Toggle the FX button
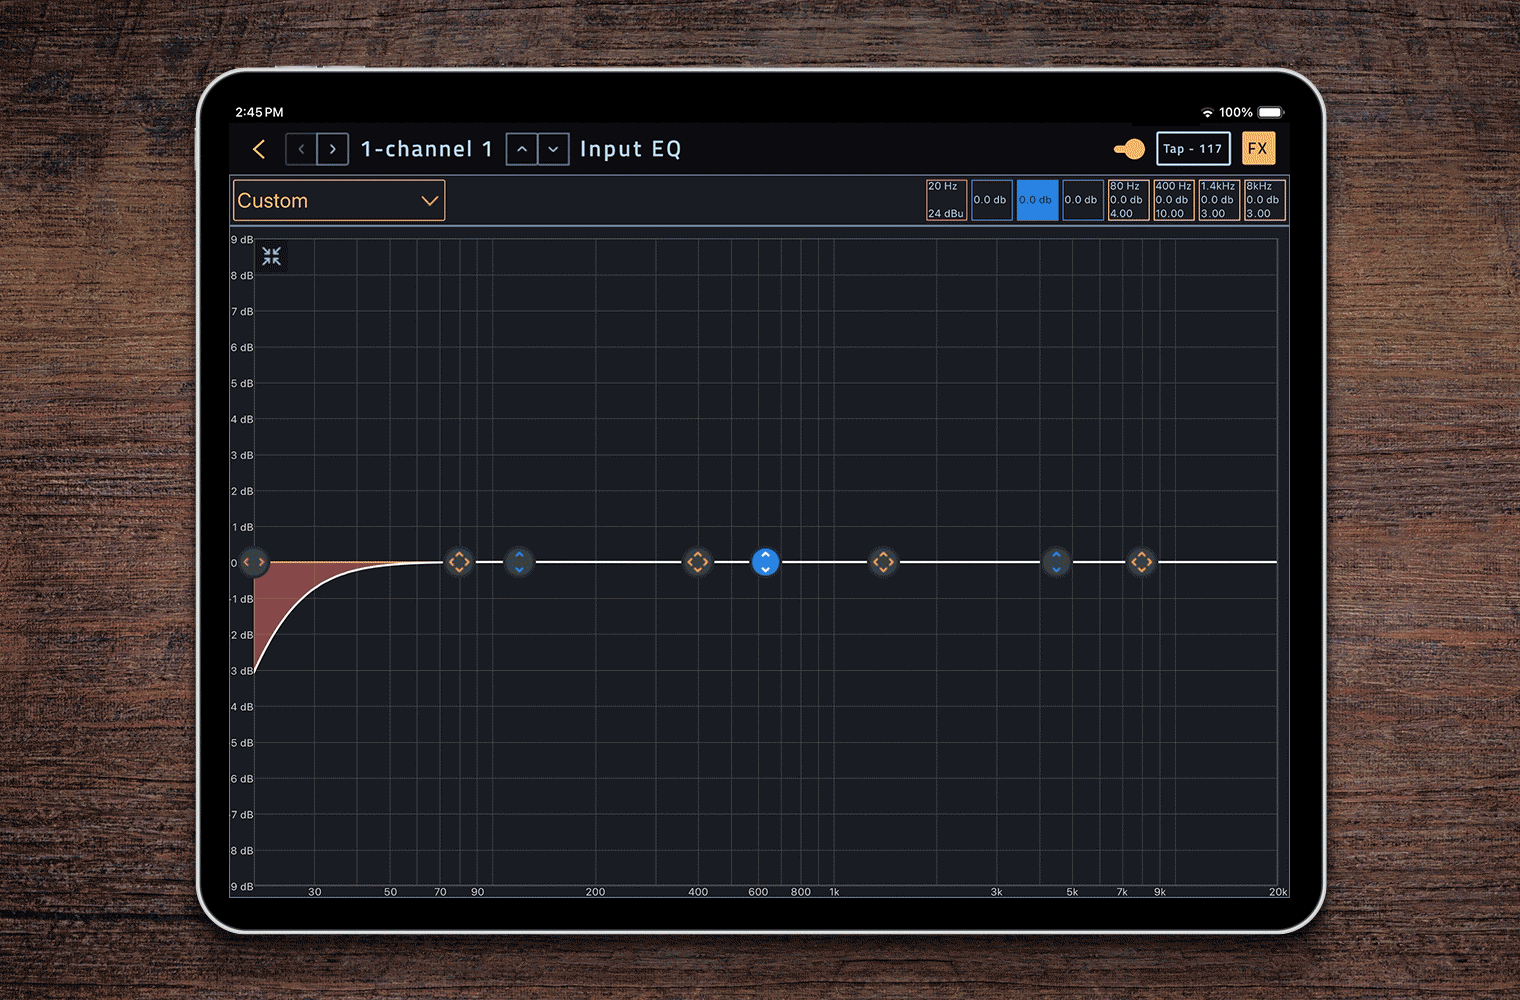1520x1000 pixels. (1258, 149)
